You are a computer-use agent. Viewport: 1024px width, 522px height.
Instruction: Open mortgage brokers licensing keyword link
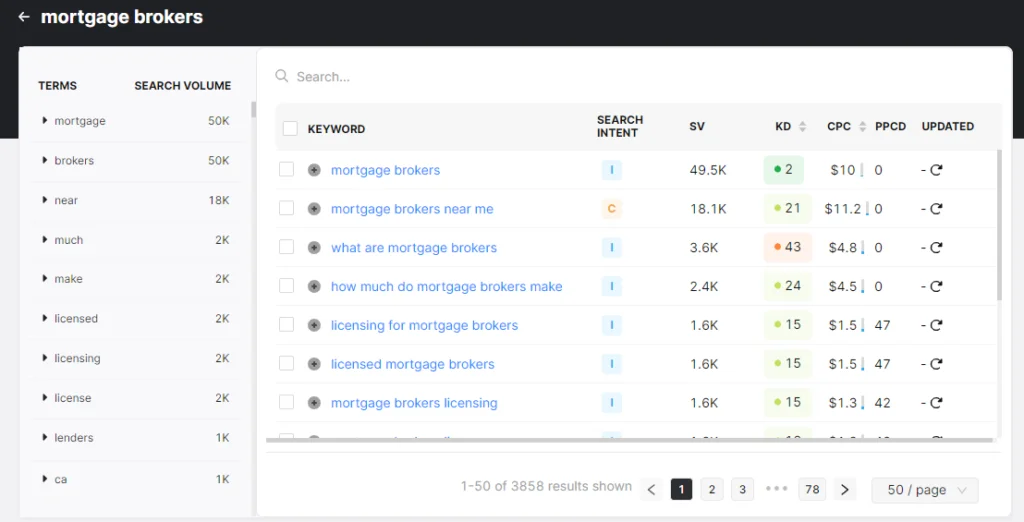click(414, 403)
